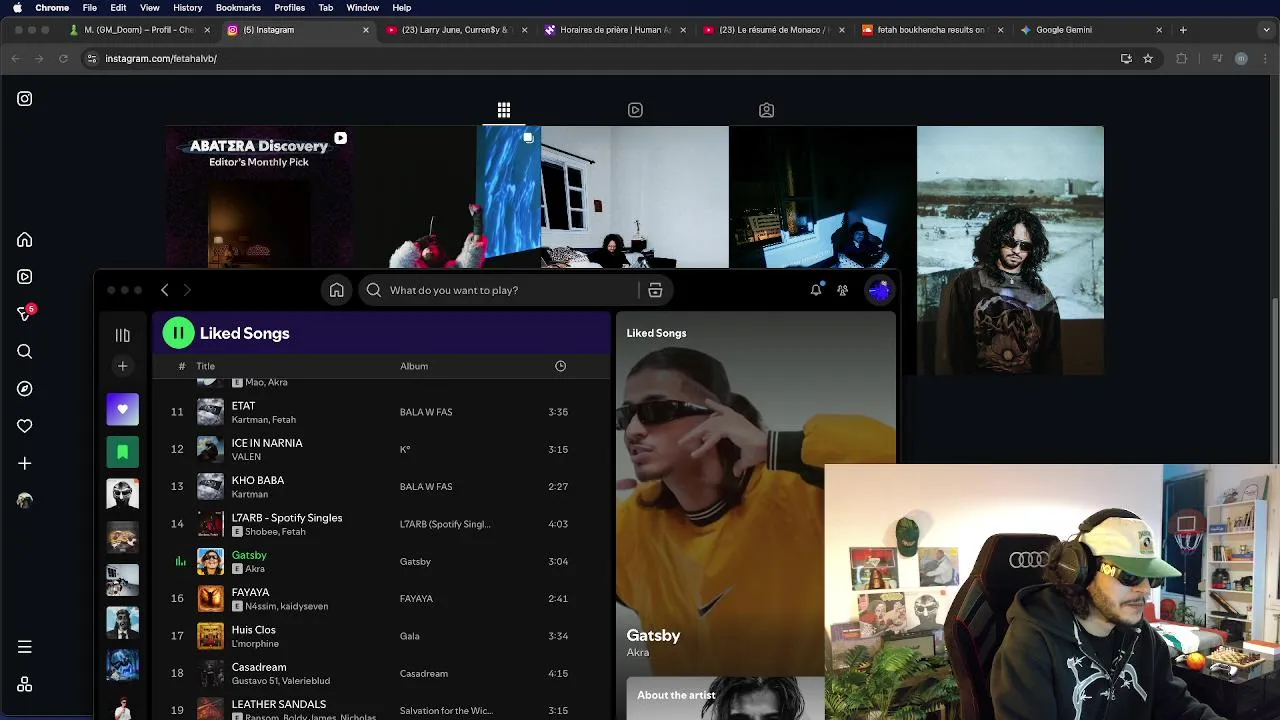Viewport: 1280px width, 720px height.
Task: Open artist VALEN link under ICE IN NARNIA
Action: pyautogui.click(x=246, y=457)
